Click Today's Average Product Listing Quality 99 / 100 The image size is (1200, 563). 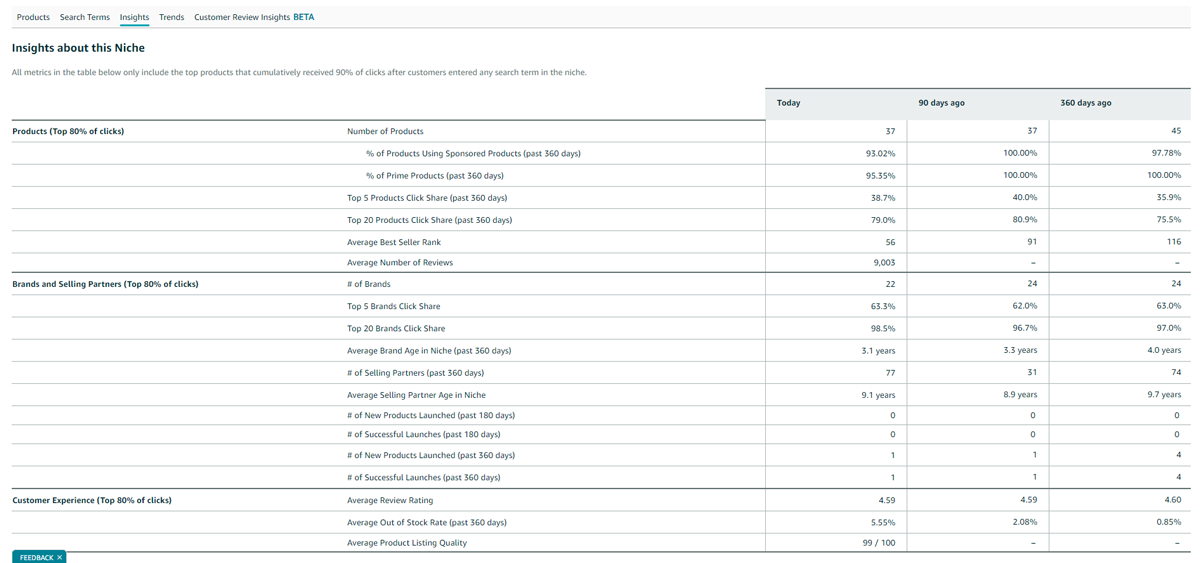(878, 543)
